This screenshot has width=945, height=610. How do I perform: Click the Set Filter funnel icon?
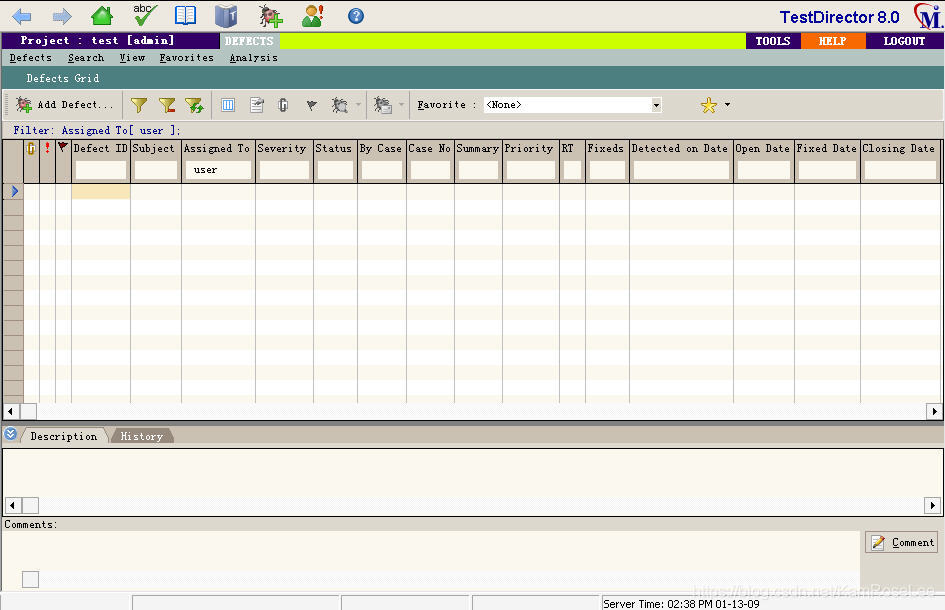(139, 105)
